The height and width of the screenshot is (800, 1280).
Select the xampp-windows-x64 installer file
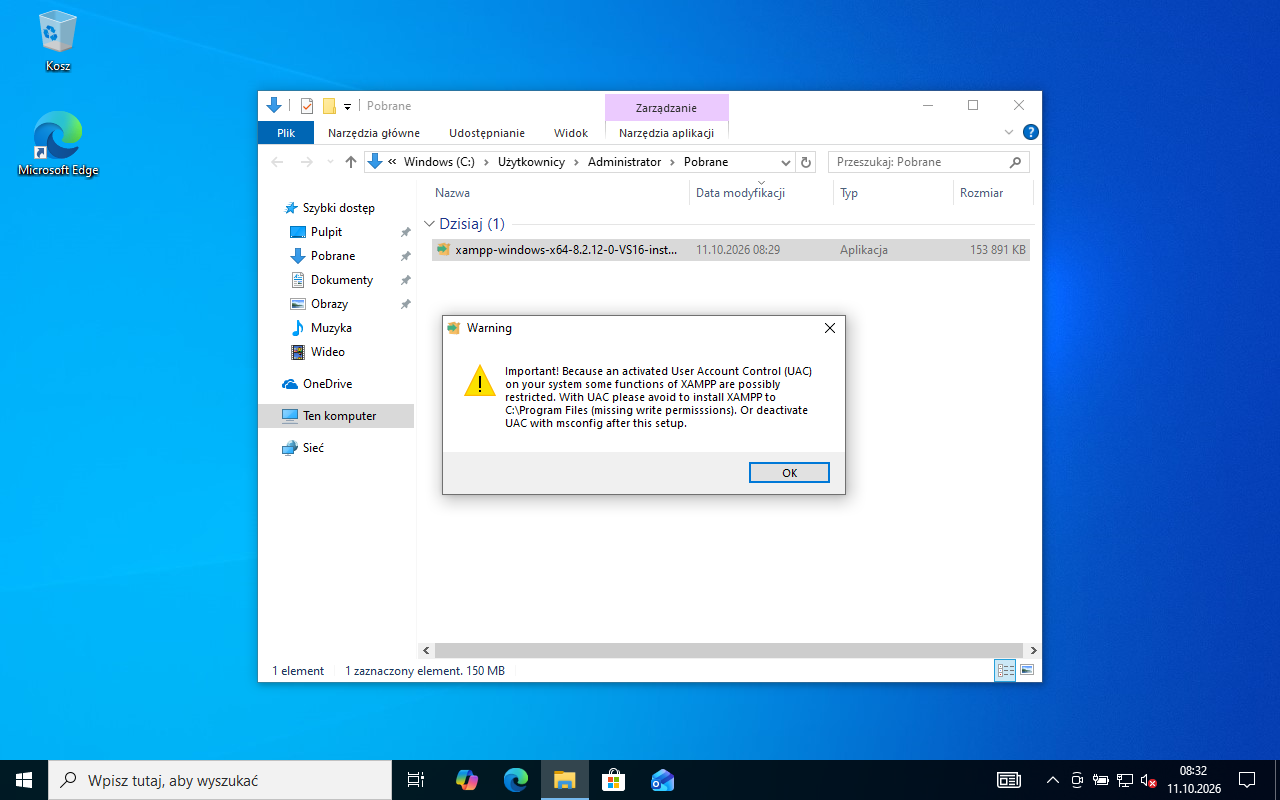731,250
